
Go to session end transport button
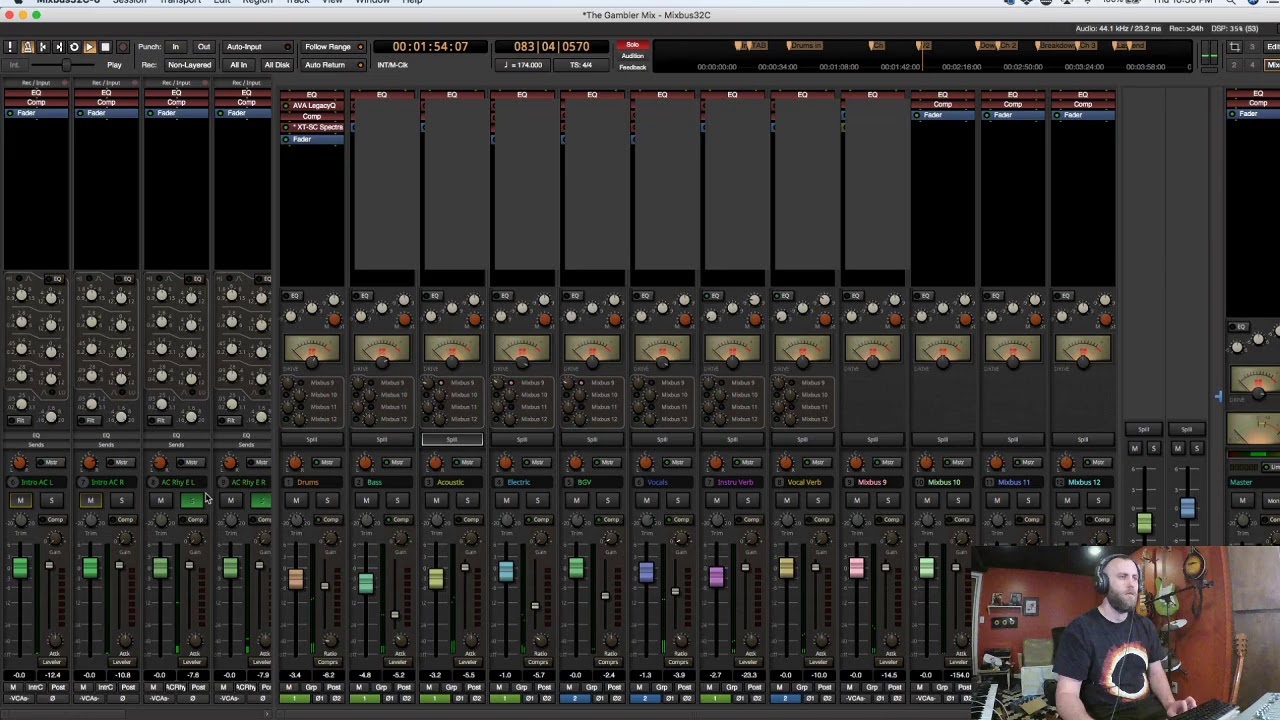click(58, 47)
